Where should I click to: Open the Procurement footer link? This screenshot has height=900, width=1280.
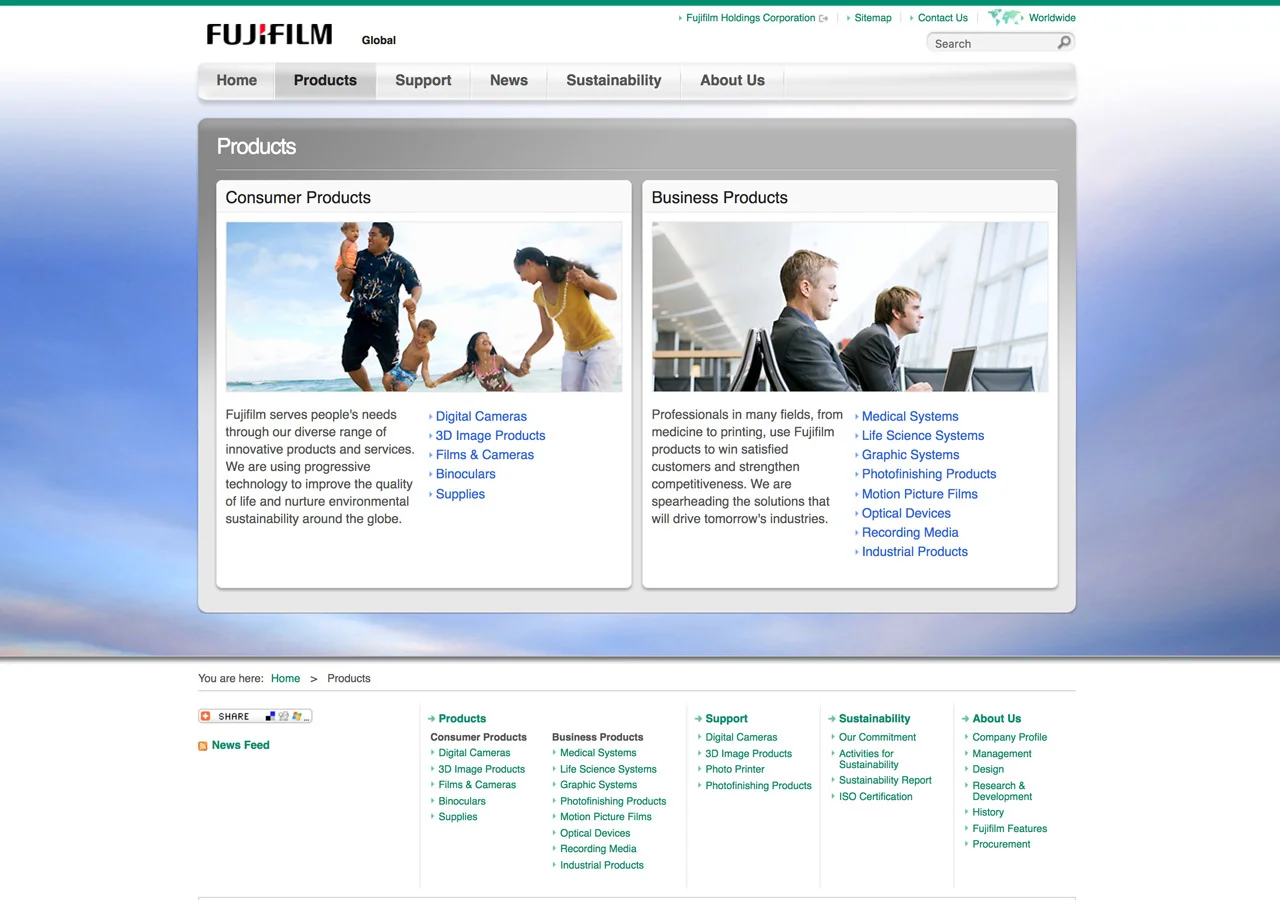tap(1001, 844)
